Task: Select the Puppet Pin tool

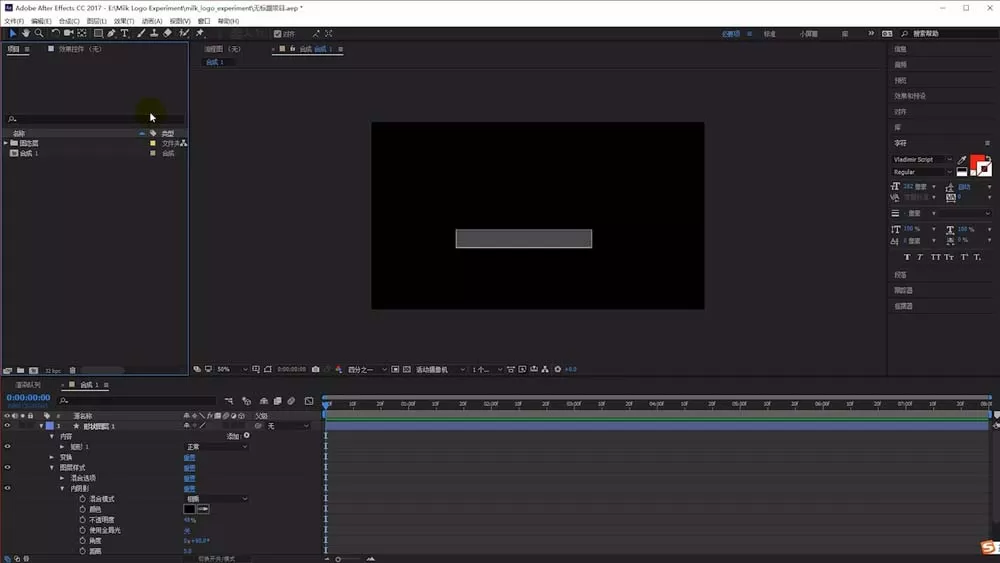Action: pos(200,33)
